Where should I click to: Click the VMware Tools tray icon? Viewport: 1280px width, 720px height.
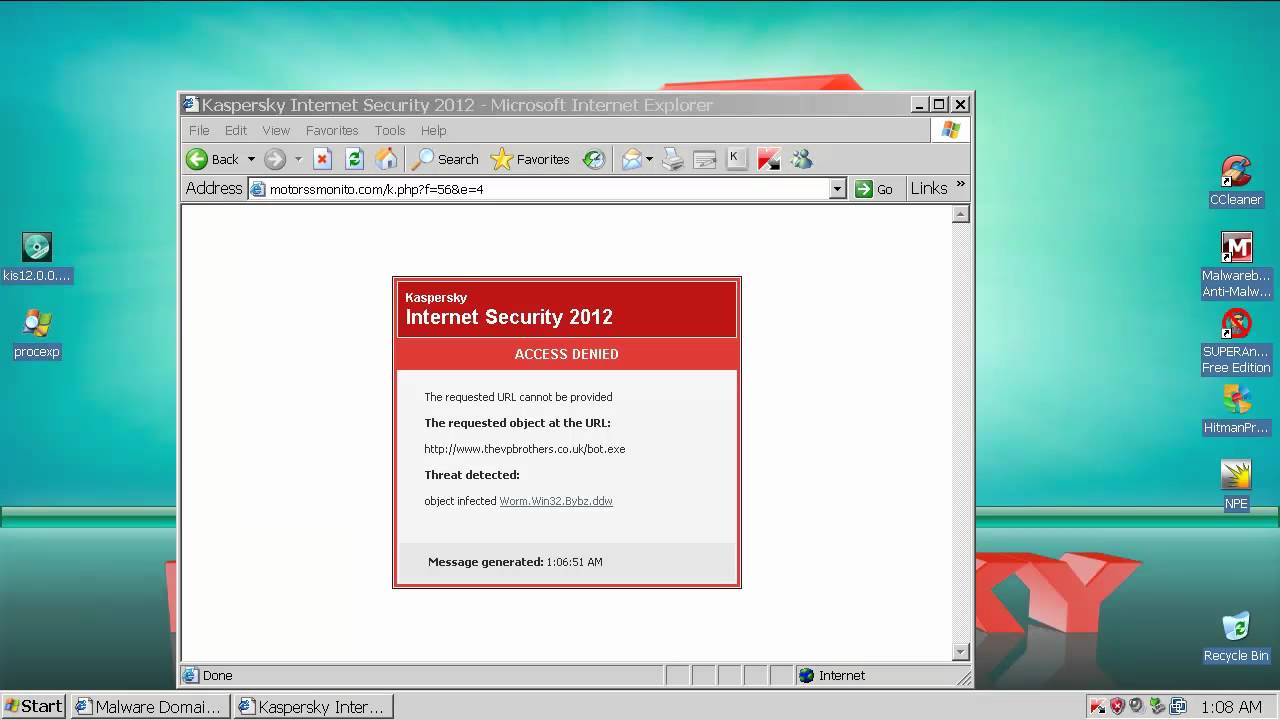pos(1178,706)
